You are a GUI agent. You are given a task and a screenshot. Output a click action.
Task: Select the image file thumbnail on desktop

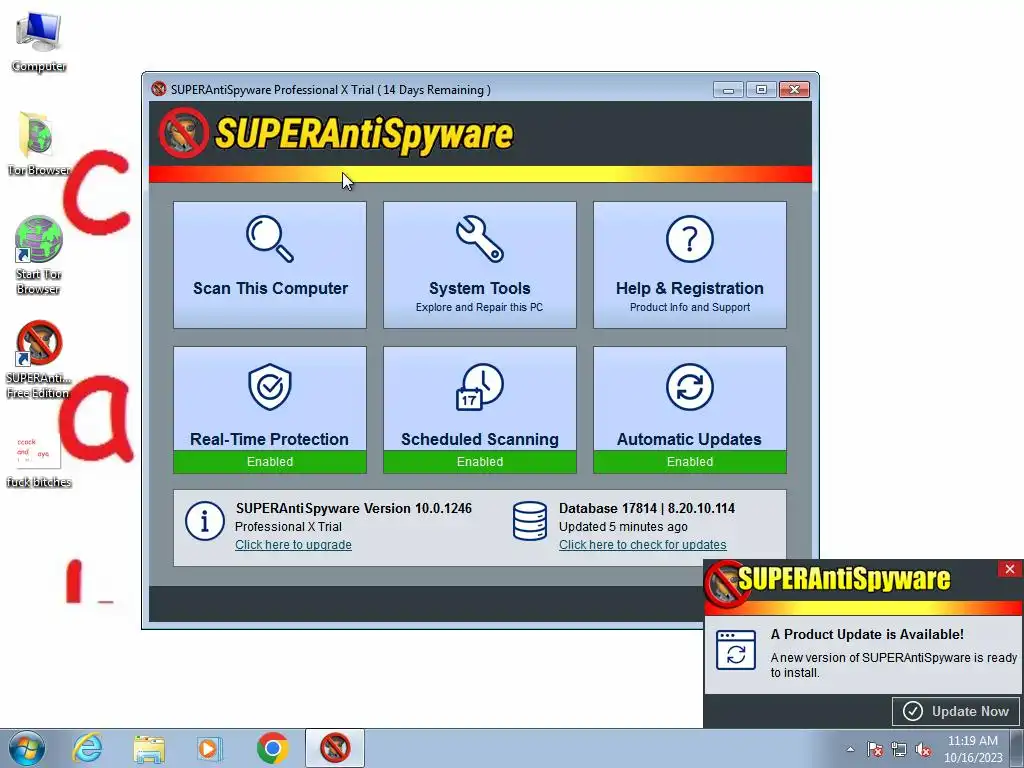pos(39,452)
